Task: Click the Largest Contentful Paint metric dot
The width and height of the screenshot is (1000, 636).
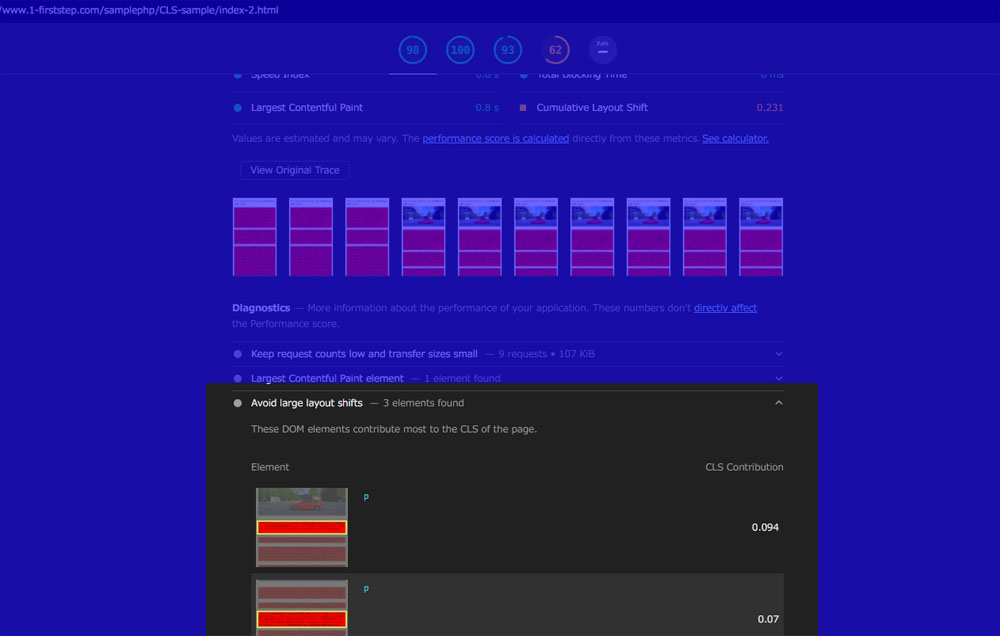Action: 238,108
